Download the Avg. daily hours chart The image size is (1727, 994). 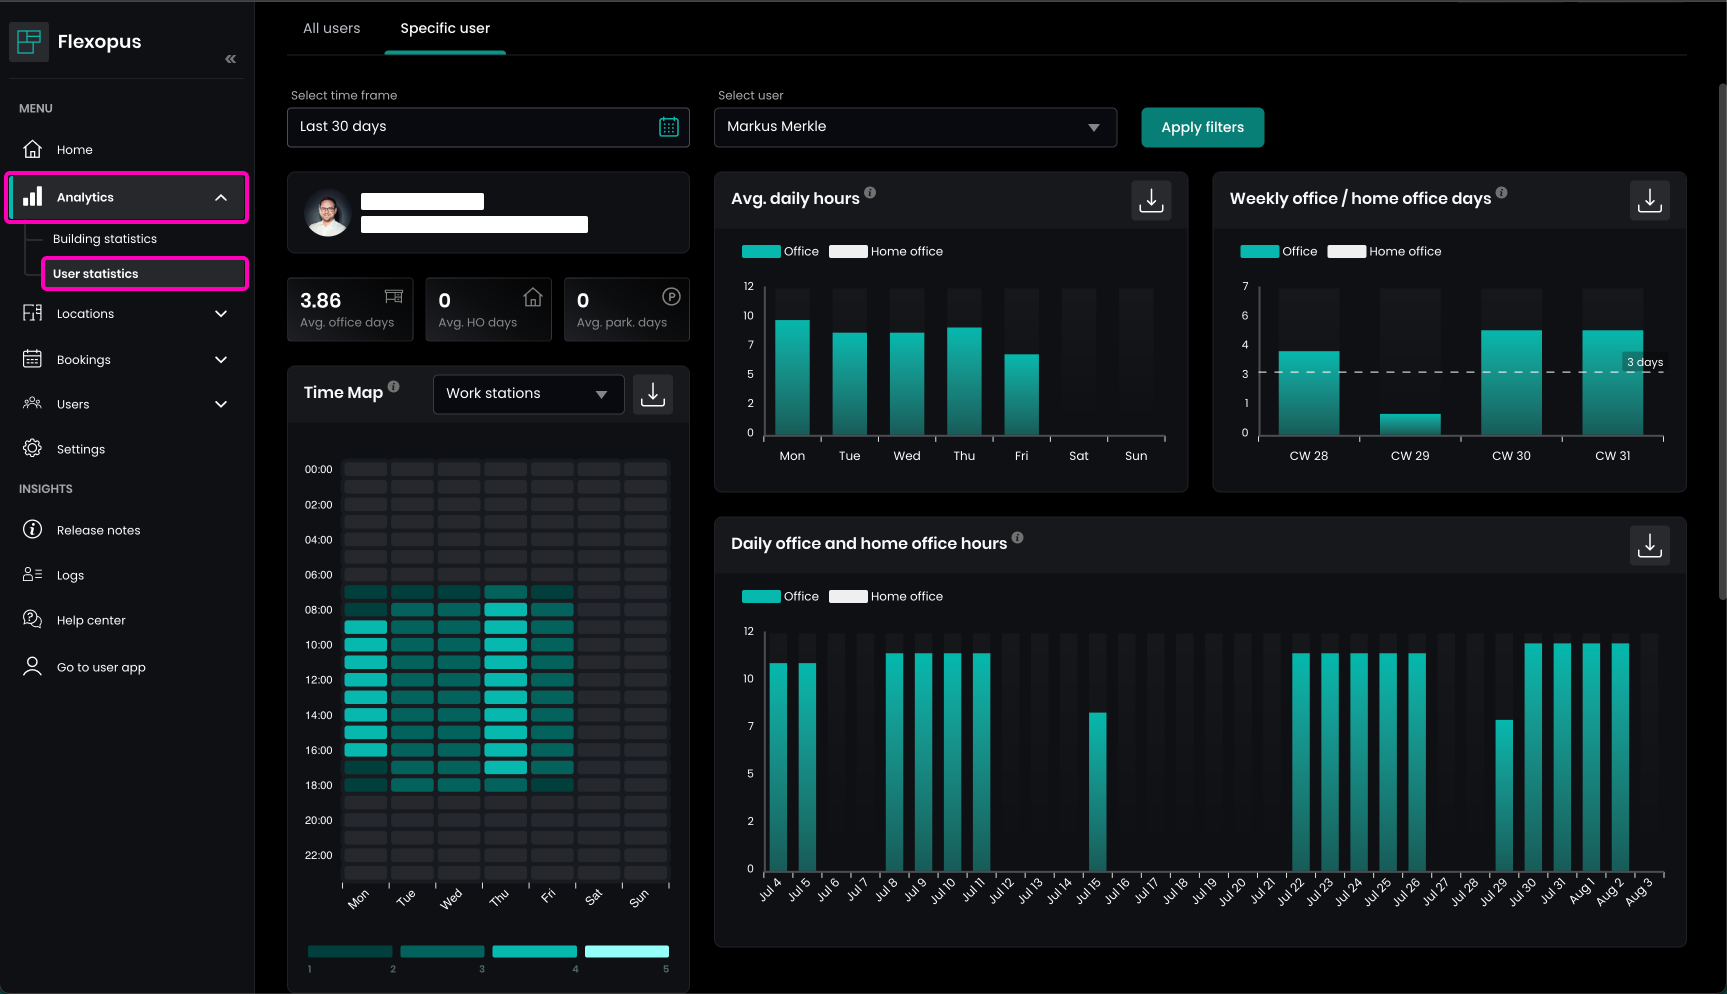coord(1151,200)
